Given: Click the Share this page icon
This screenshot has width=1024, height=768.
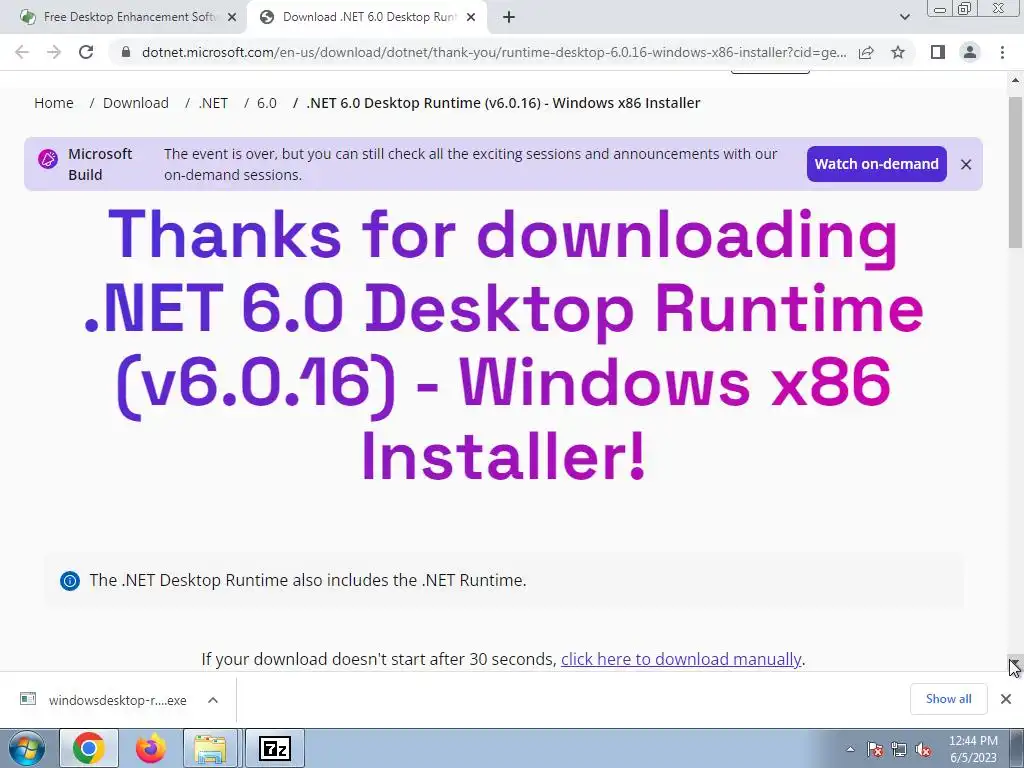Looking at the screenshot, I should [866, 52].
